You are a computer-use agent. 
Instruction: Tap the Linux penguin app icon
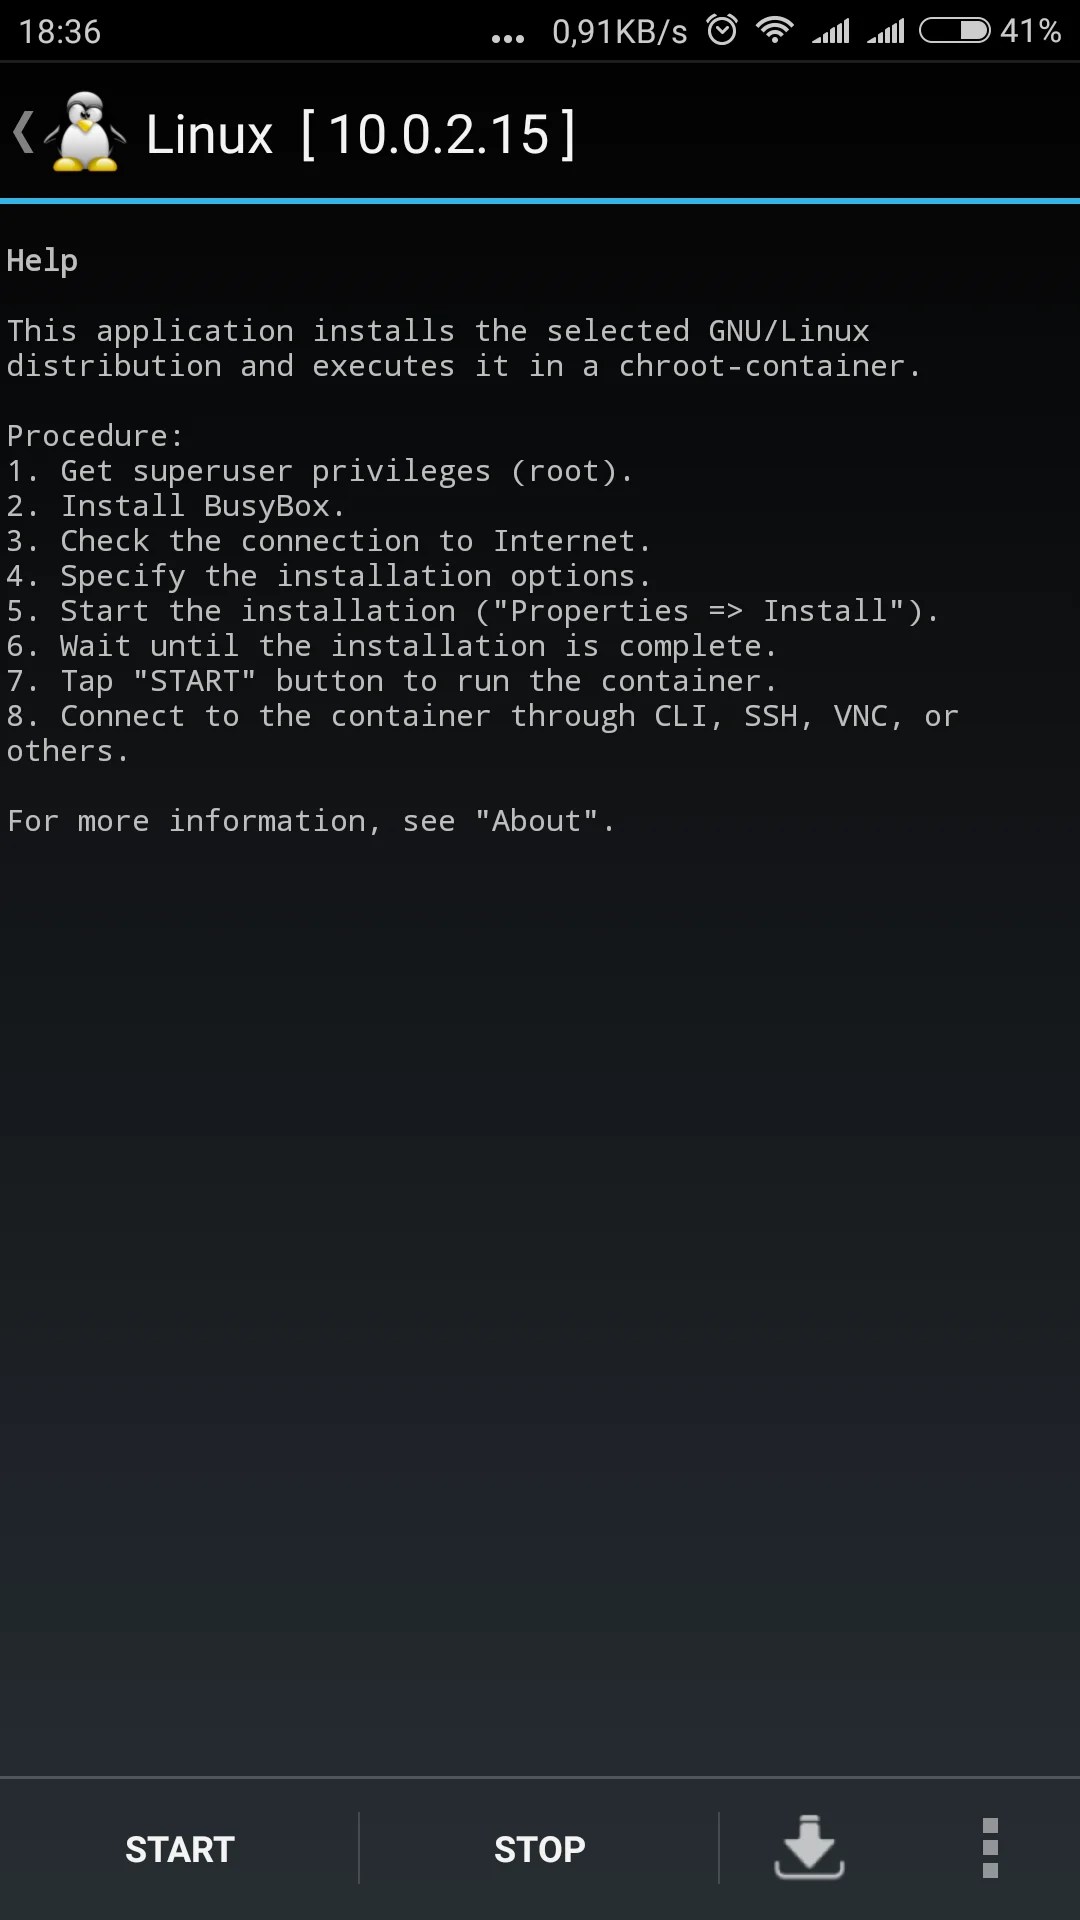click(86, 133)
